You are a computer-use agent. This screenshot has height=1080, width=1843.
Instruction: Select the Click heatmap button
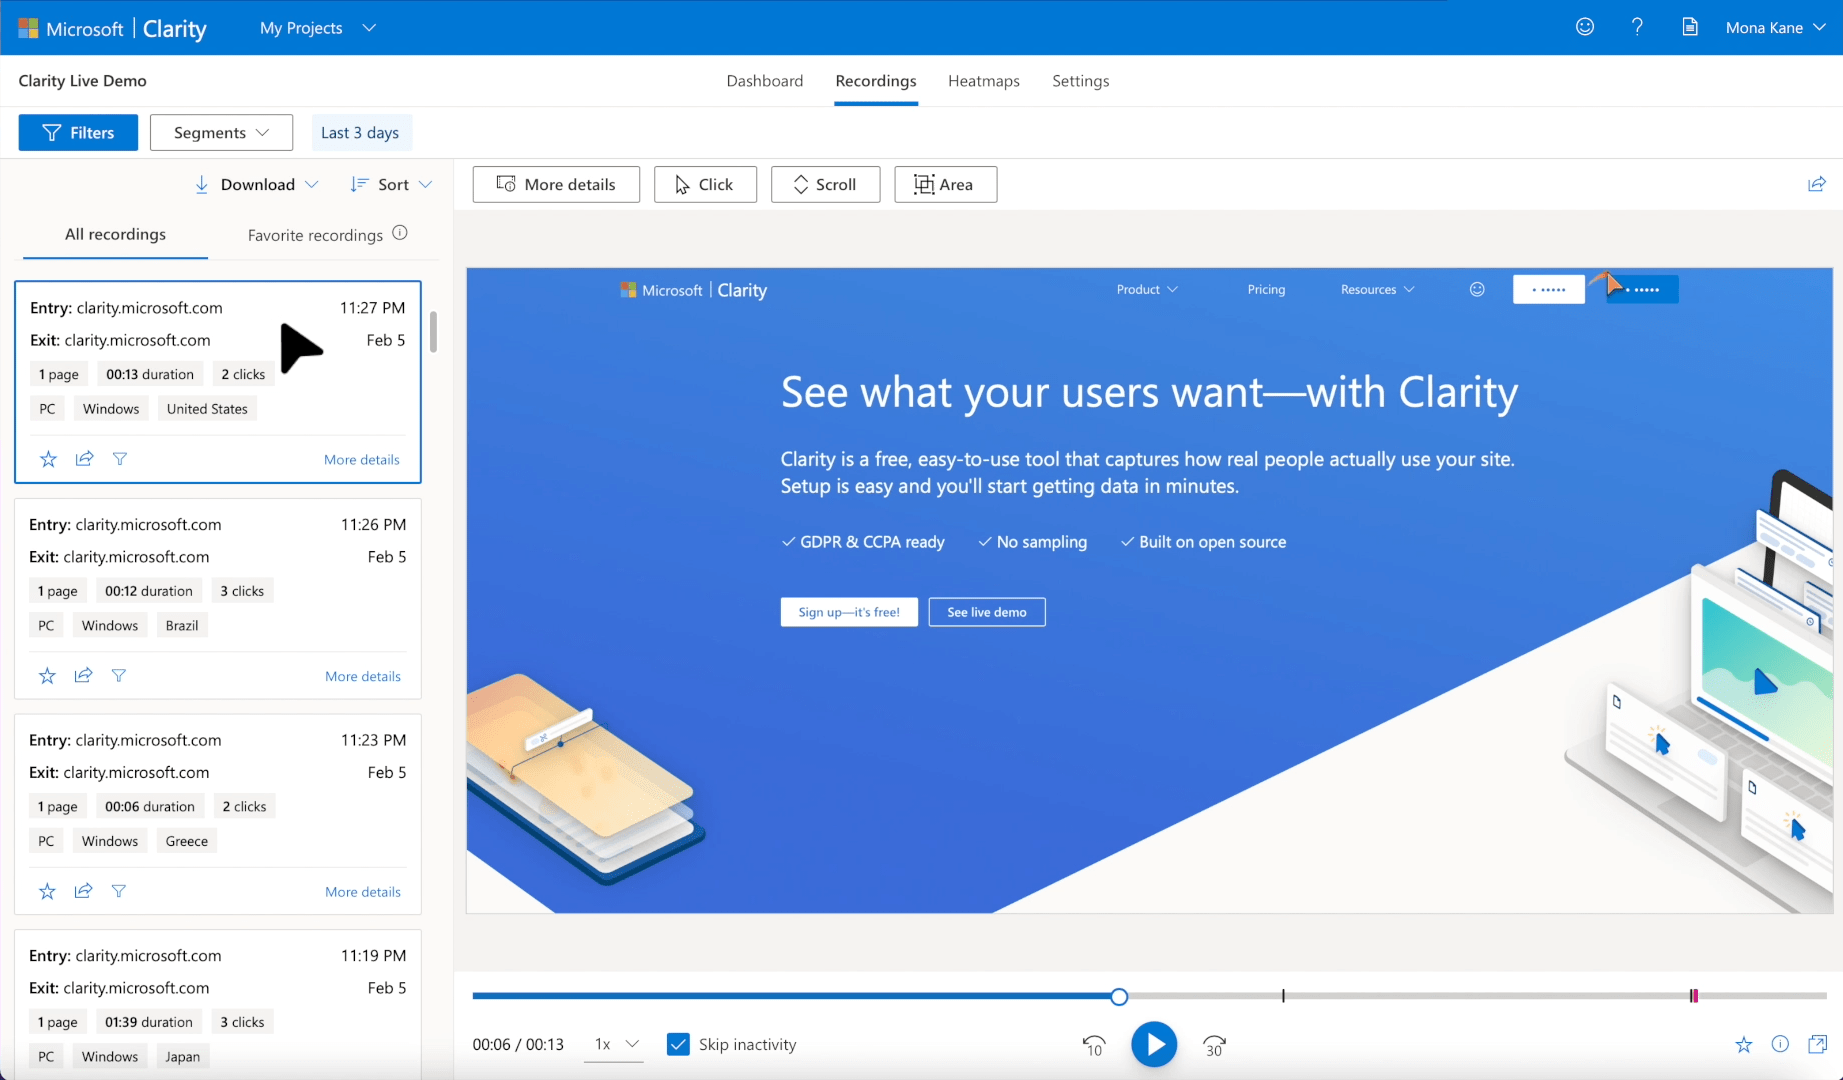point(705,184)
